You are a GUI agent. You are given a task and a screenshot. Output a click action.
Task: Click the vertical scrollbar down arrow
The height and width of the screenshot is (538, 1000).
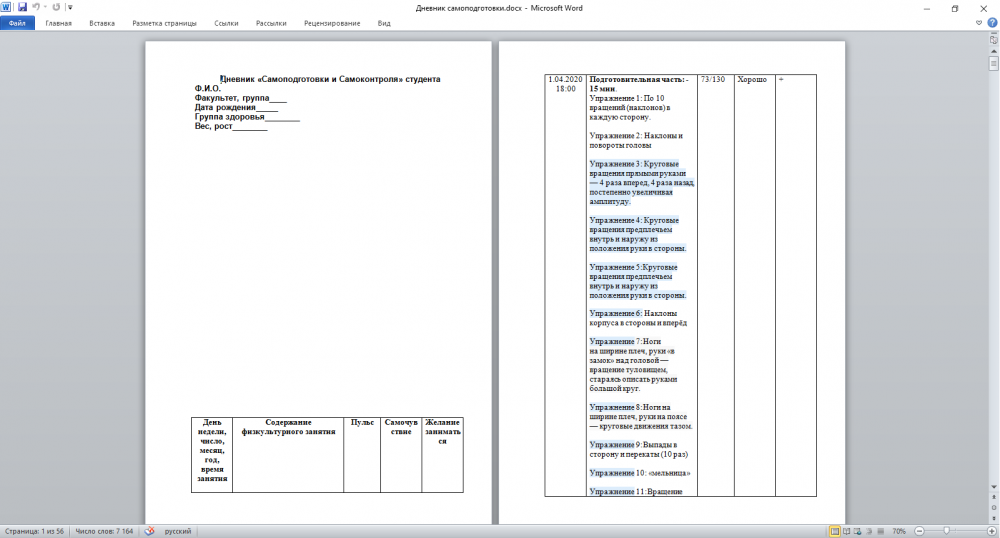coord(994,487)
